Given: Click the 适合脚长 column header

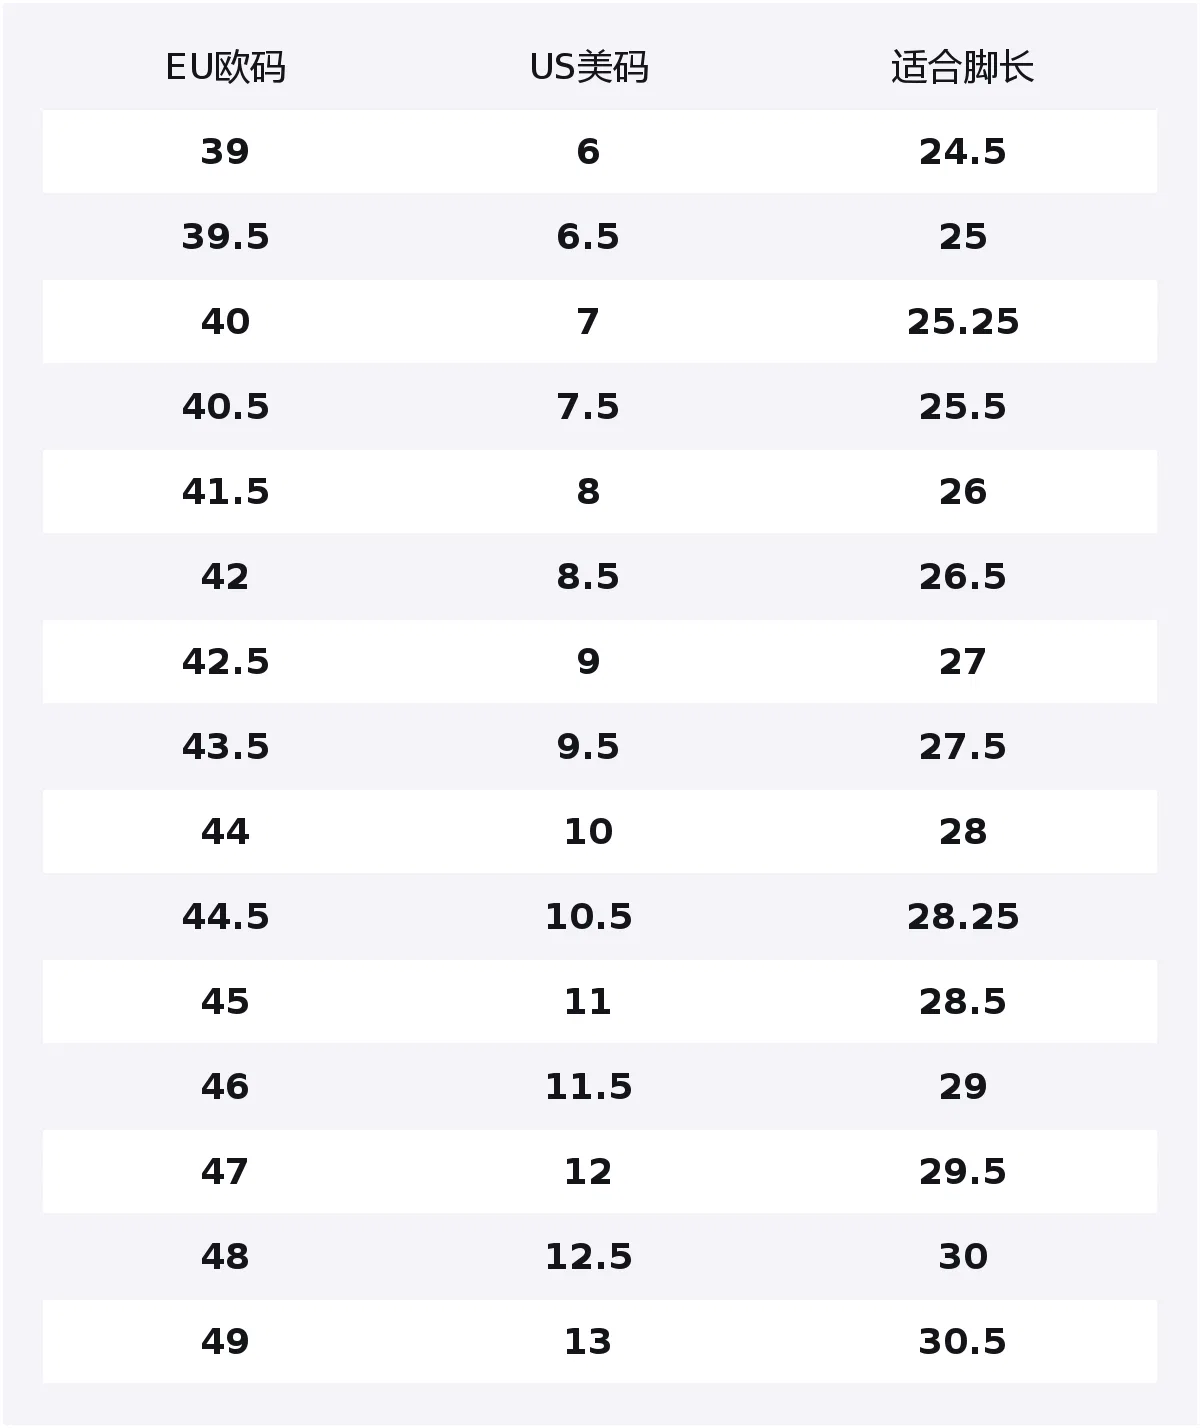Looking at the screenshot, I should coord(962,68).
